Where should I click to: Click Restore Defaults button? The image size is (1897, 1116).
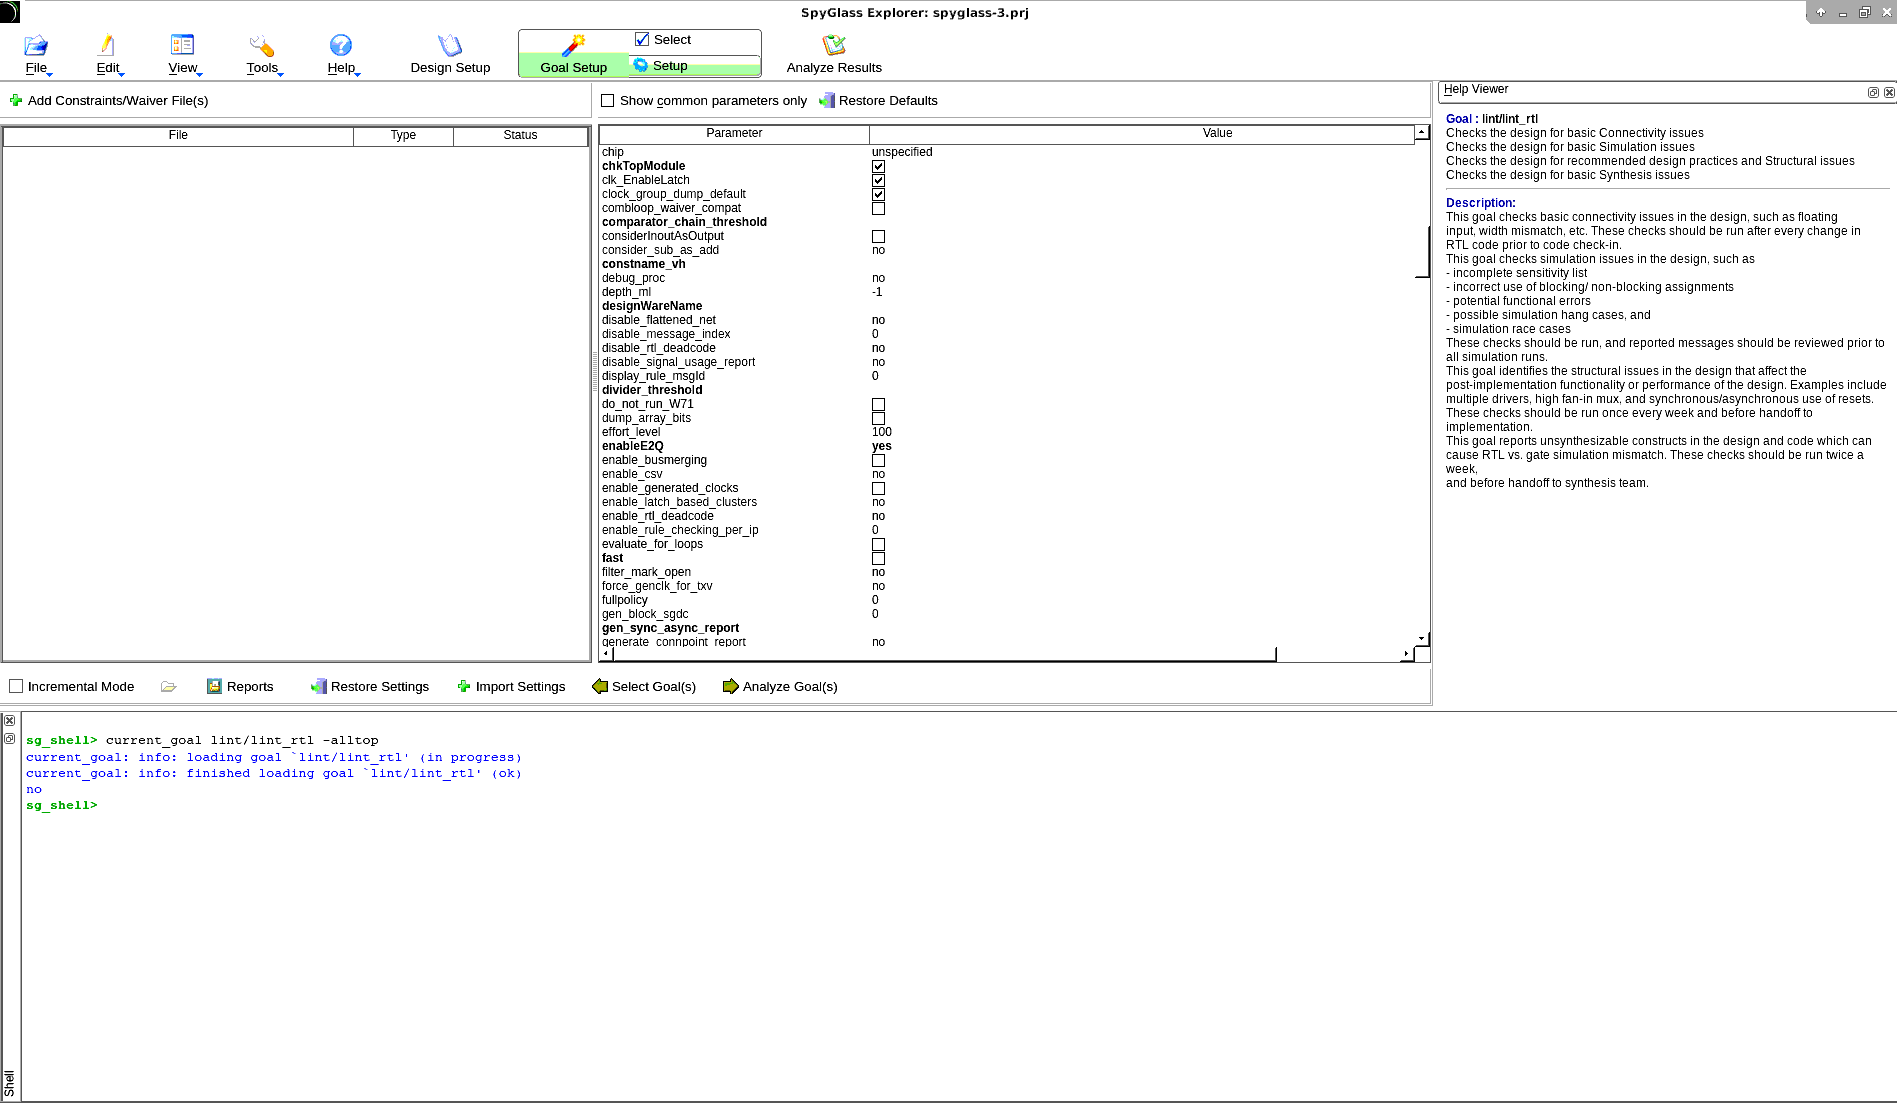(x=878, y=100)
